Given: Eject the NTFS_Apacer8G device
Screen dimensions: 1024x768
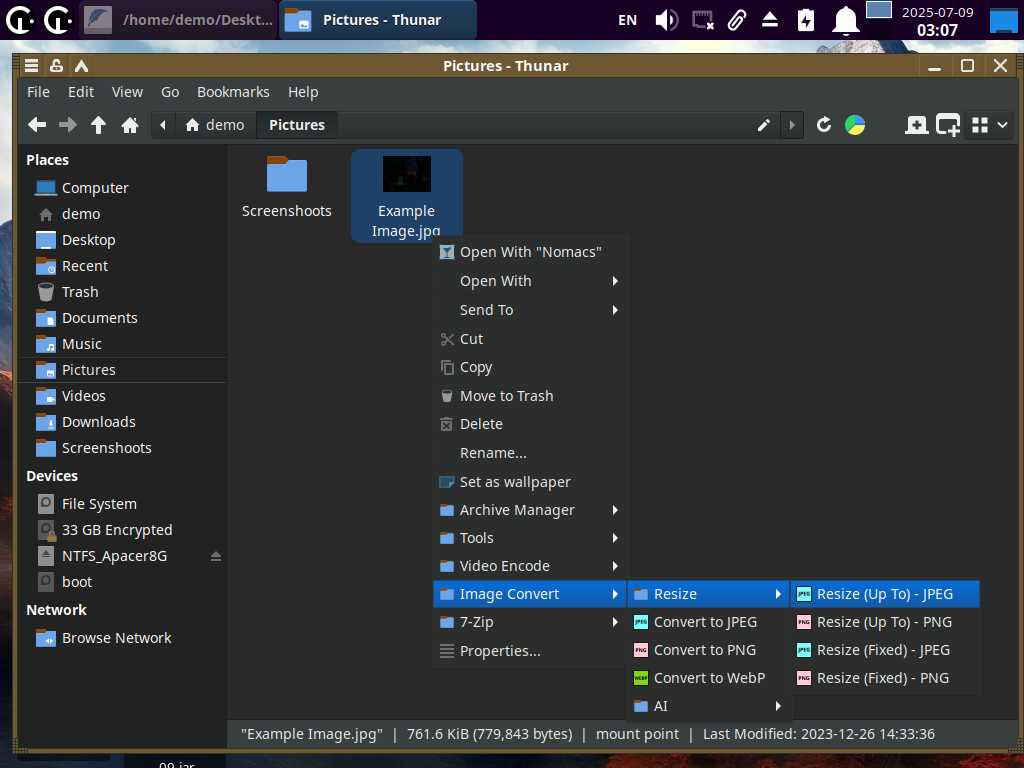Looking at the screenshot, I should click(x=216, y=556).
